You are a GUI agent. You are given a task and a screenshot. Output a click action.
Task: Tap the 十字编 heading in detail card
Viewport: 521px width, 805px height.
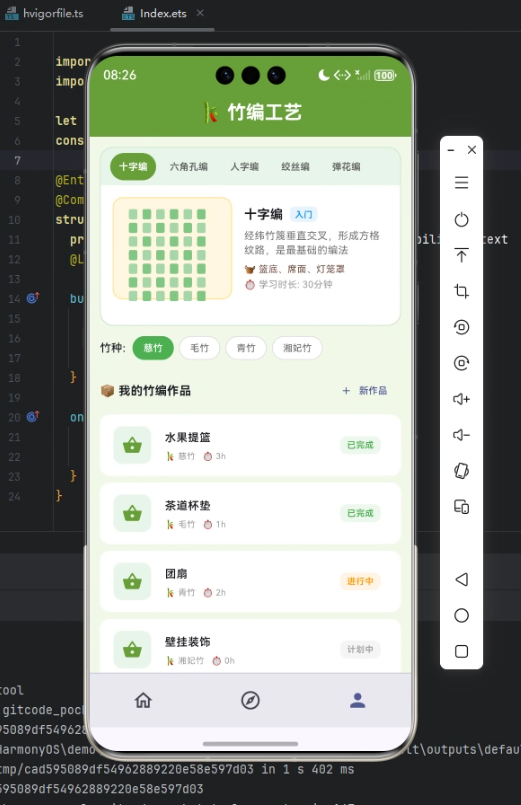point(263,214)
